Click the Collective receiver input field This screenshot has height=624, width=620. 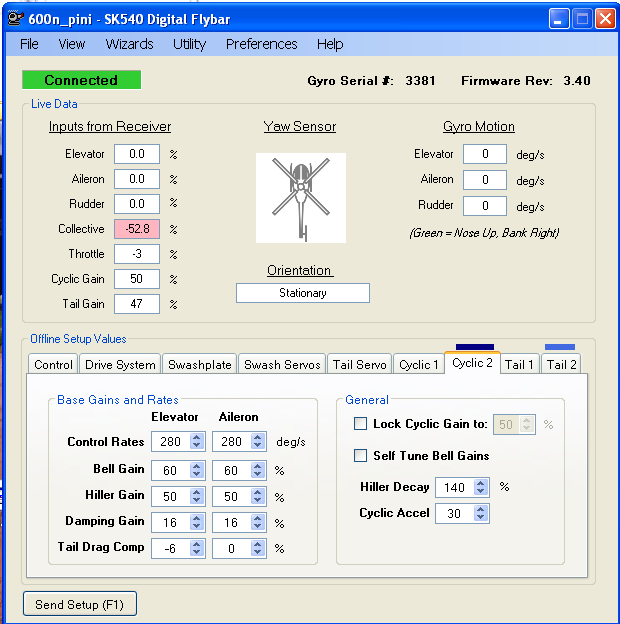point(137,229)
